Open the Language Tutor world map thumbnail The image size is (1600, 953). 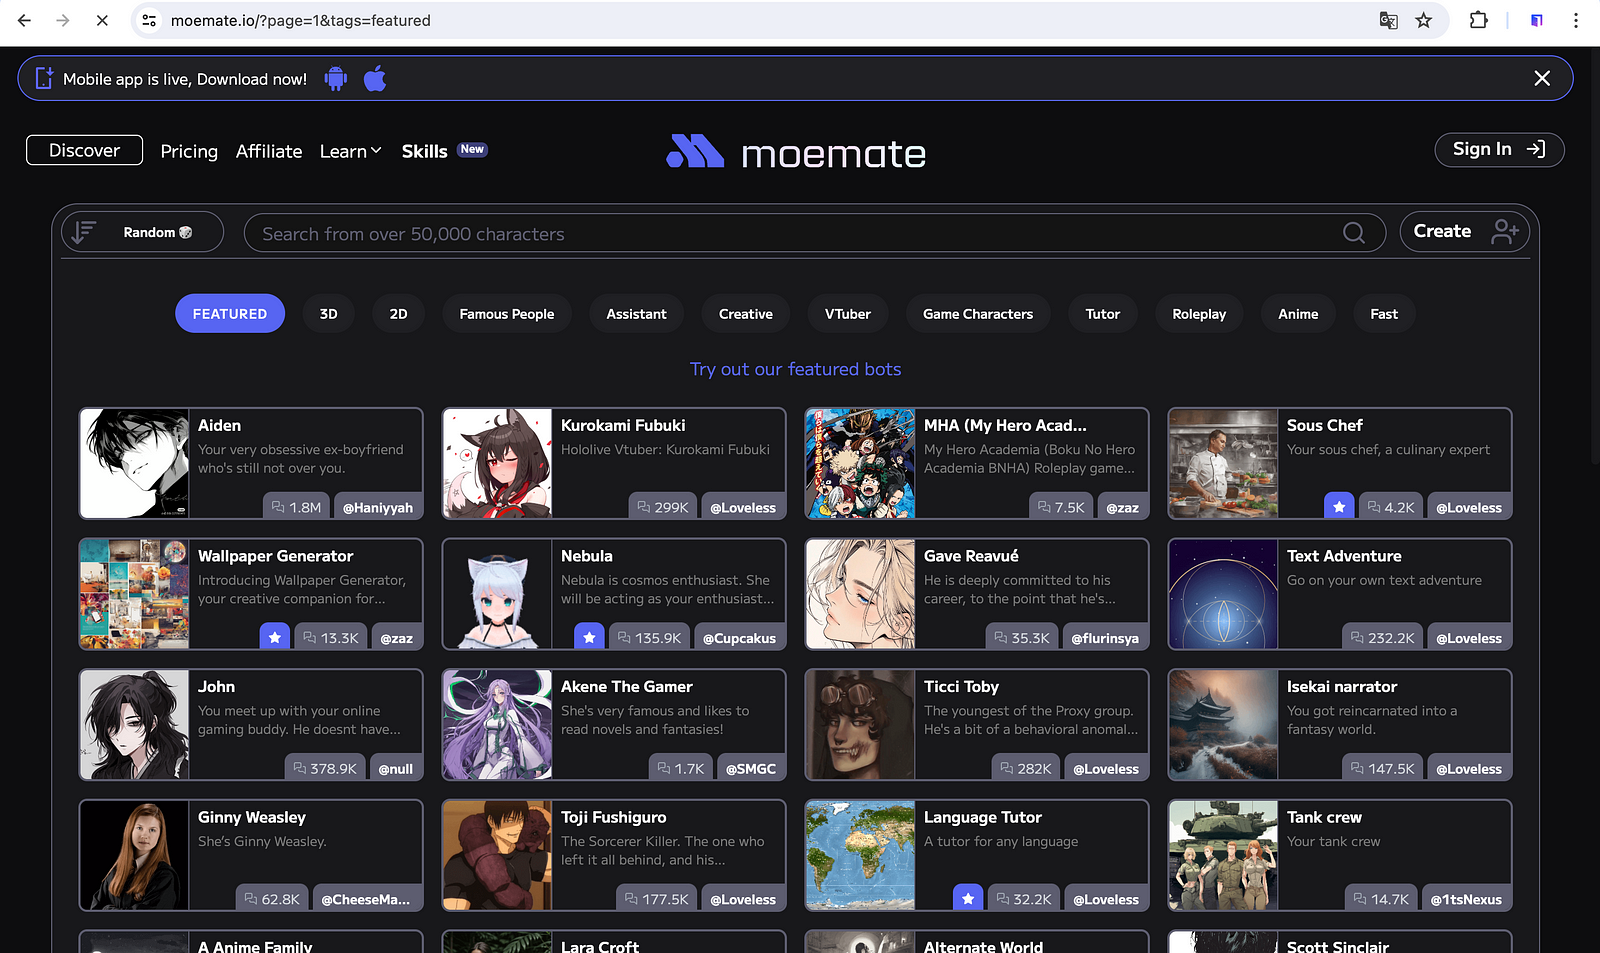[x=861, y=855]
